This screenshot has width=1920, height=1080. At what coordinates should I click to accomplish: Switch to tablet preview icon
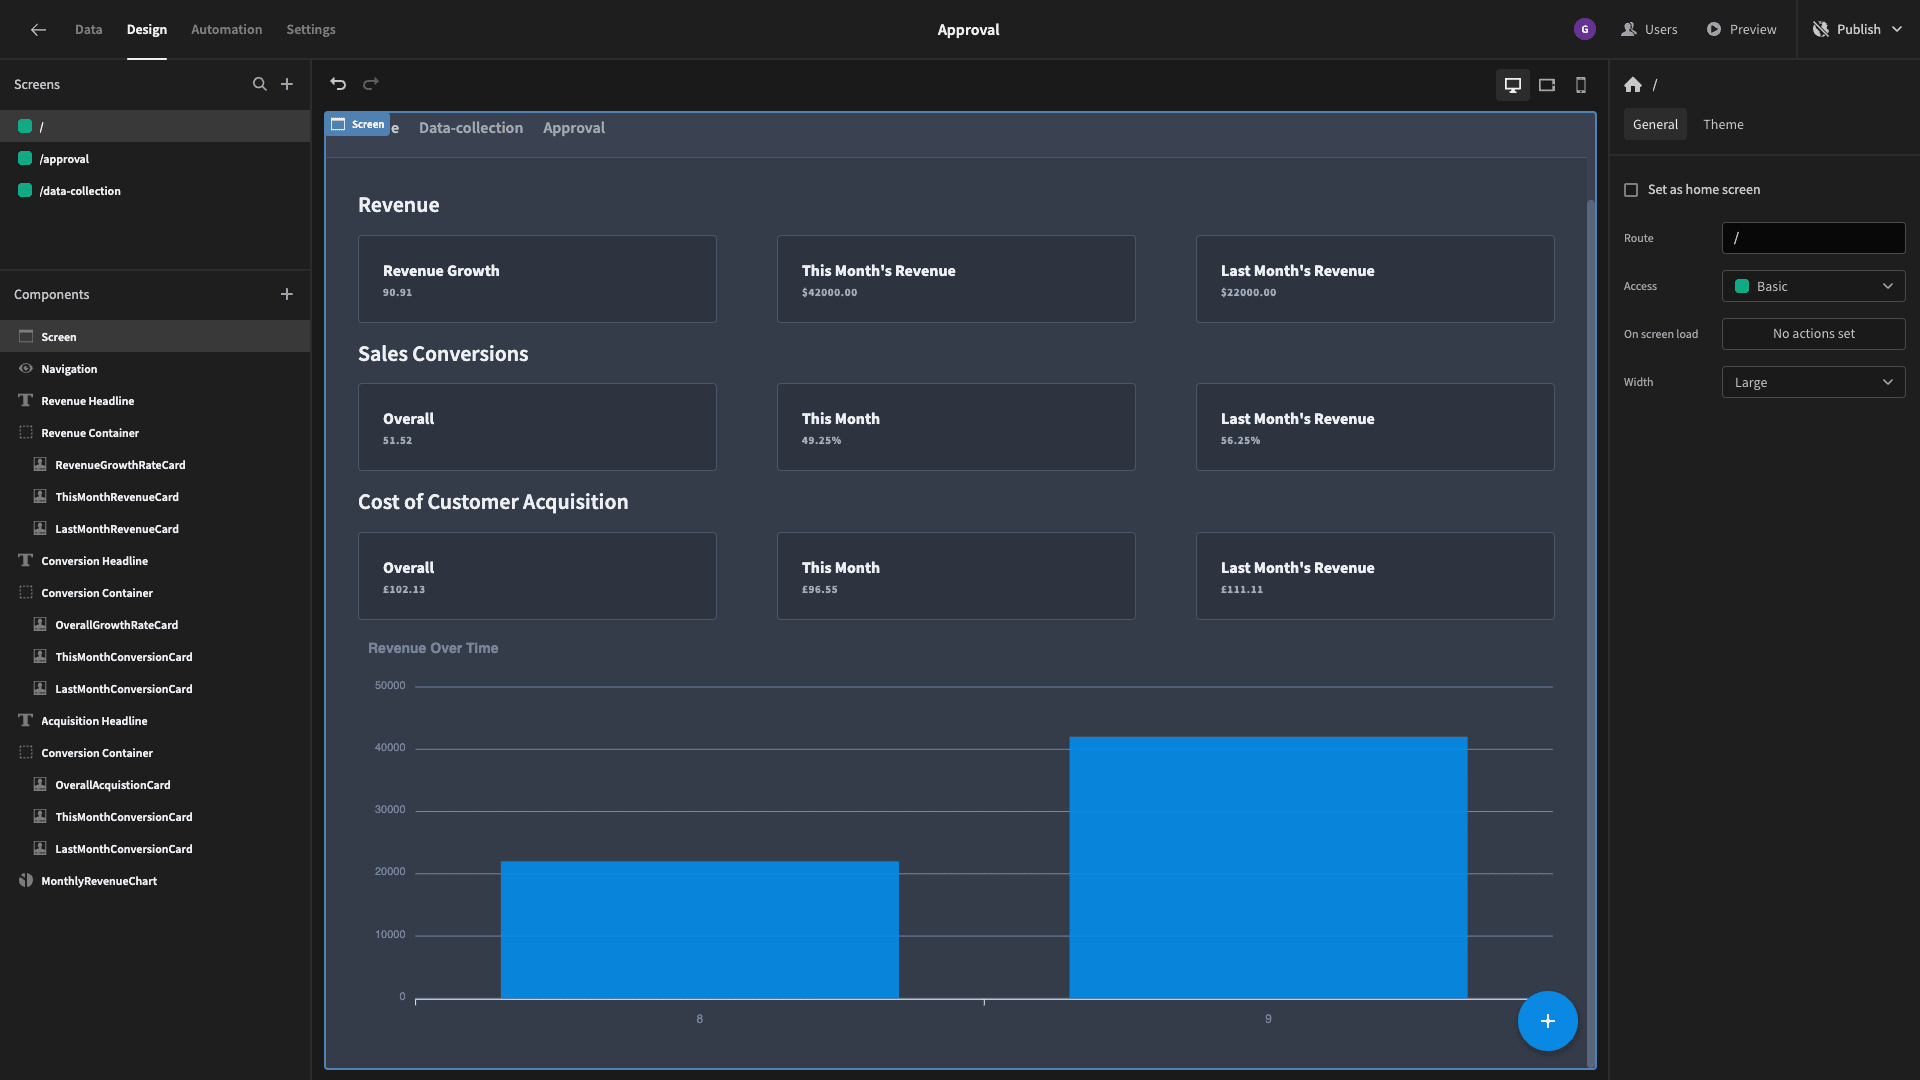point(1547,85)
